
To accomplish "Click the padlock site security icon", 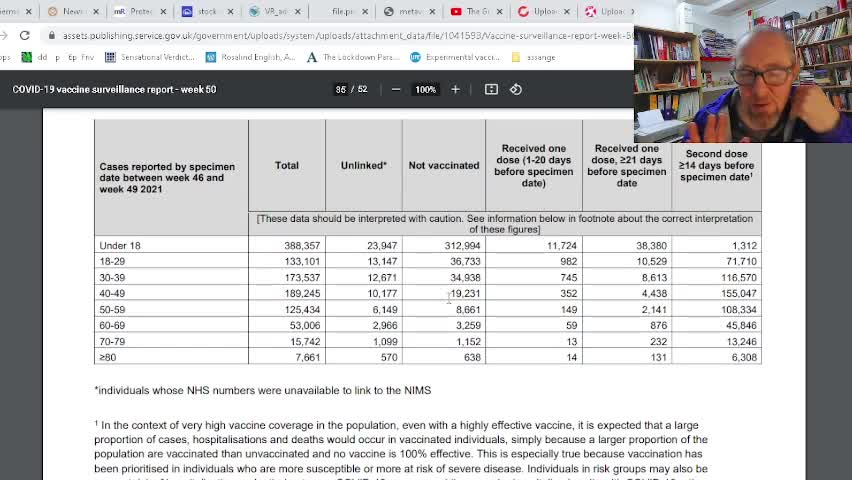I will point(52,35).
